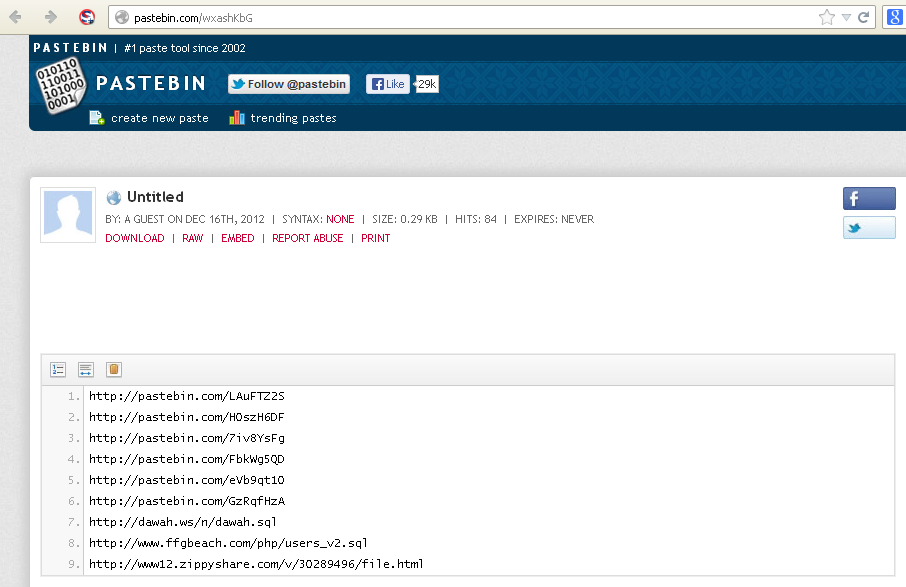Like Pastebin on Facebook

388,84
